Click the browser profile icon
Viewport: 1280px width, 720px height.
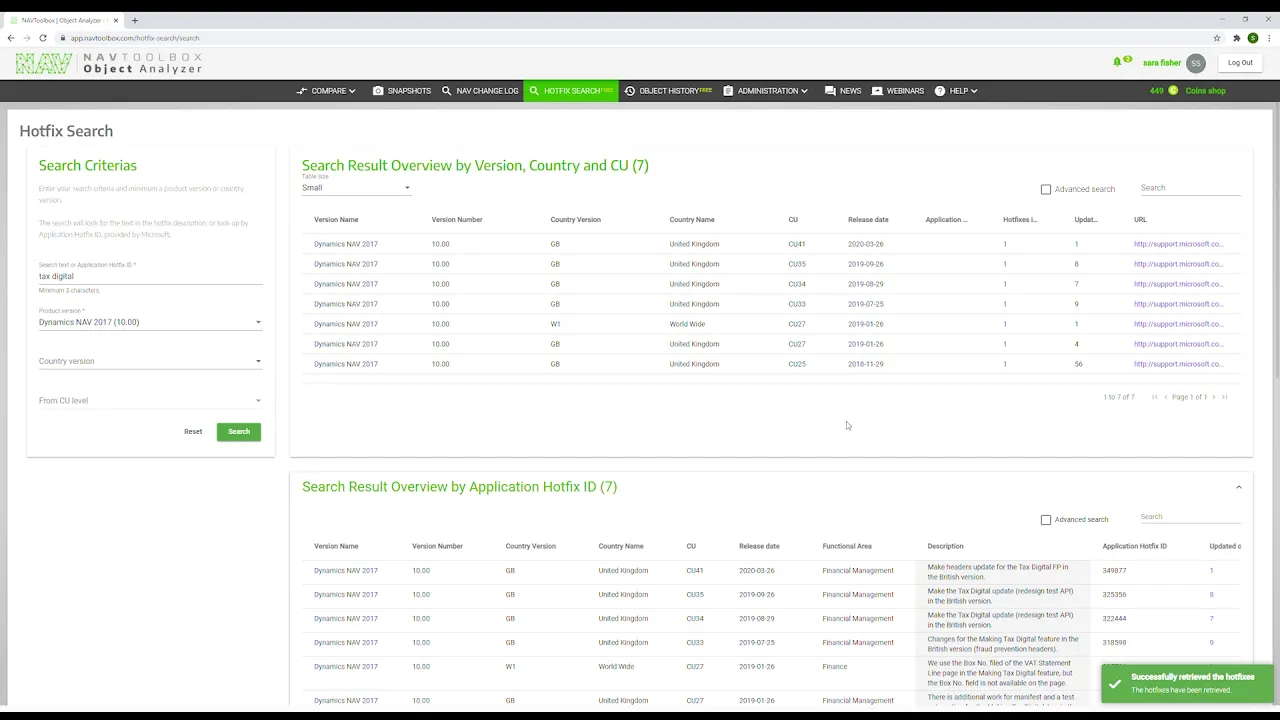pyautogui.click(x=1253, y=38)
